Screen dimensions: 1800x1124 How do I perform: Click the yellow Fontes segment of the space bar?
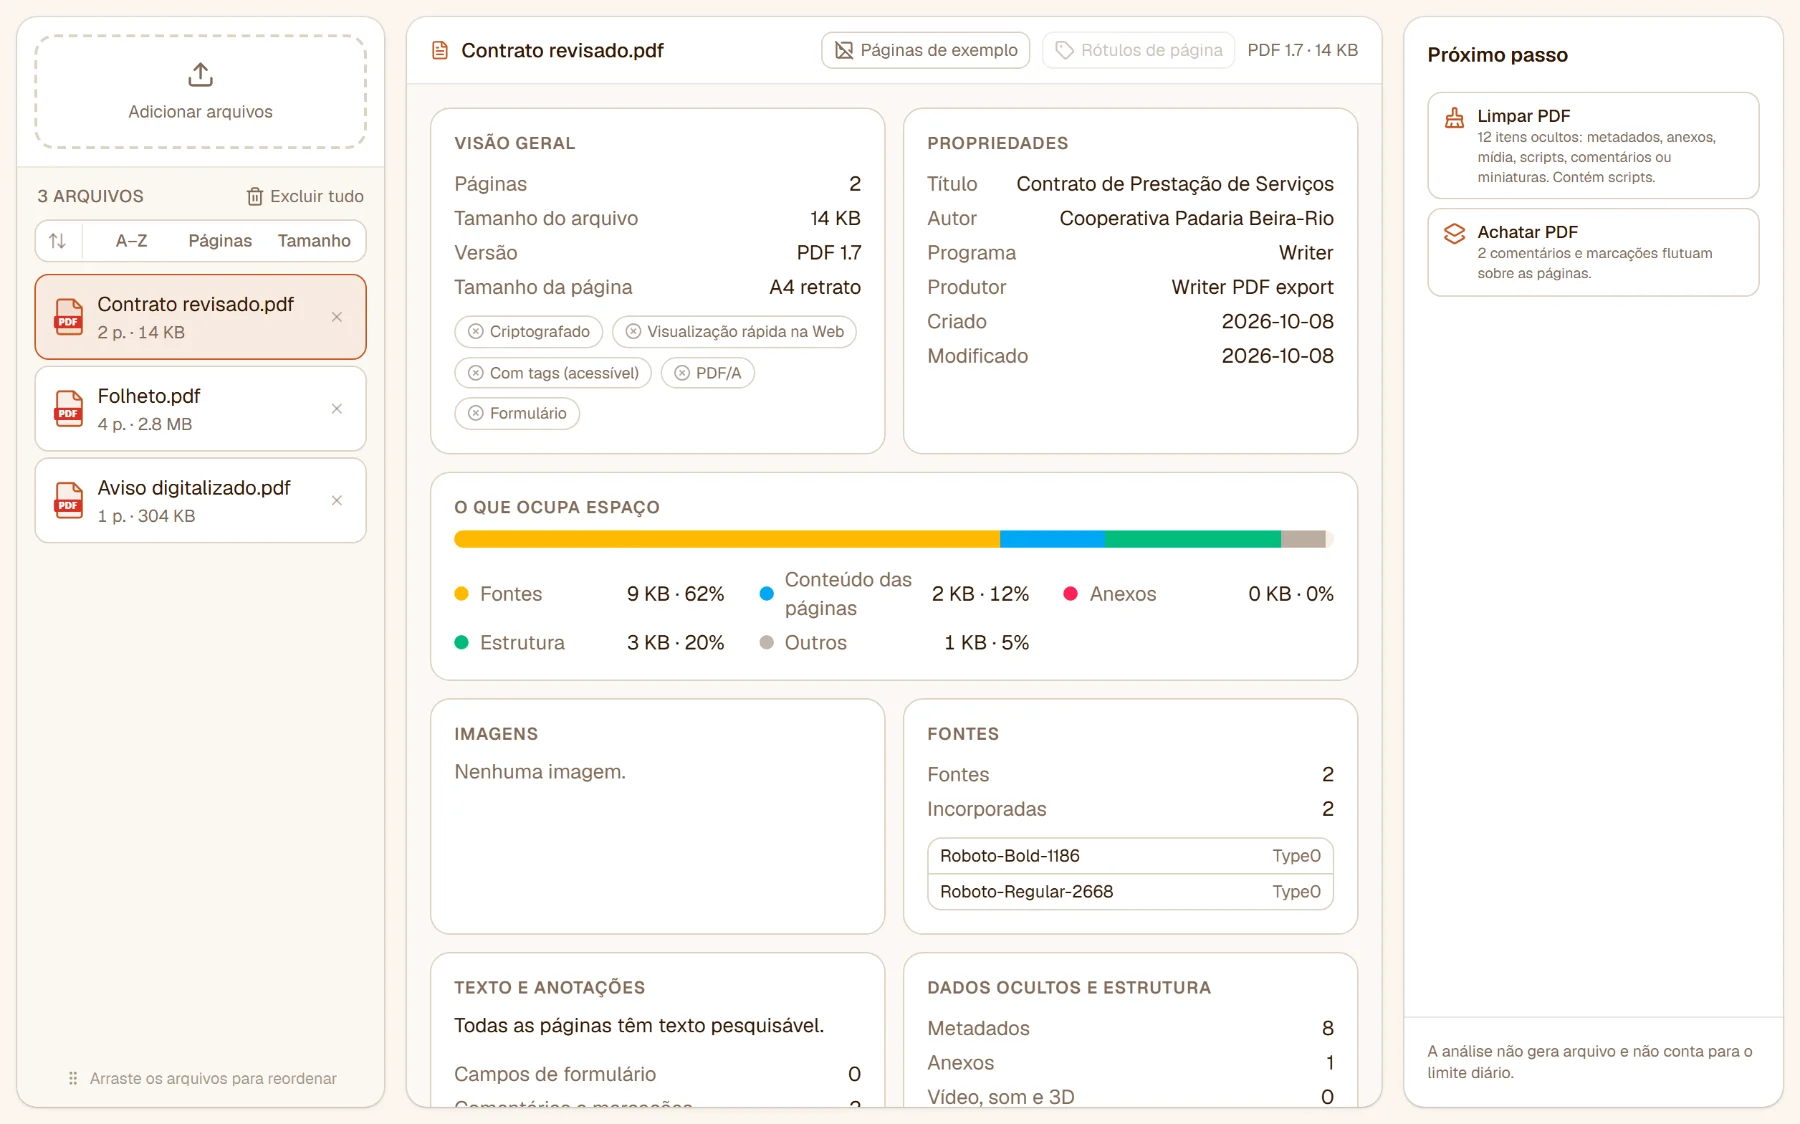coord(727,539)
